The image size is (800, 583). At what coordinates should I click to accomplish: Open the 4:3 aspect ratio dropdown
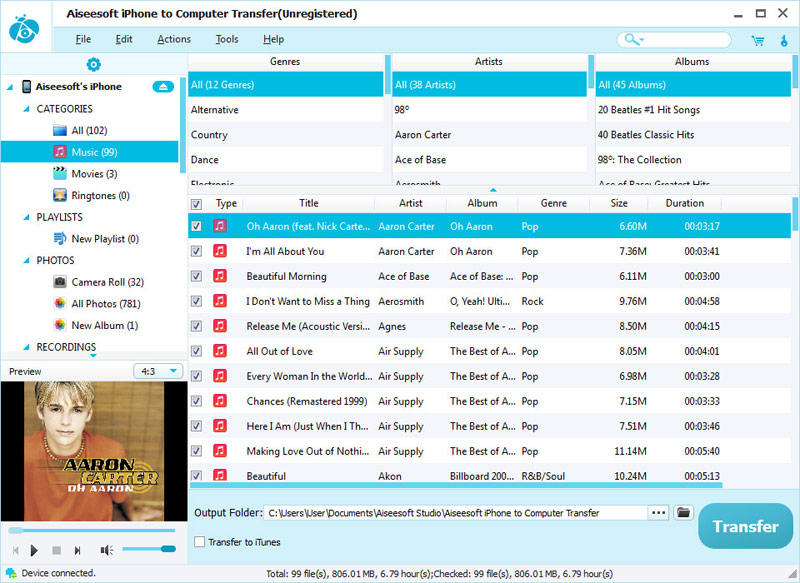pos(158,371)
